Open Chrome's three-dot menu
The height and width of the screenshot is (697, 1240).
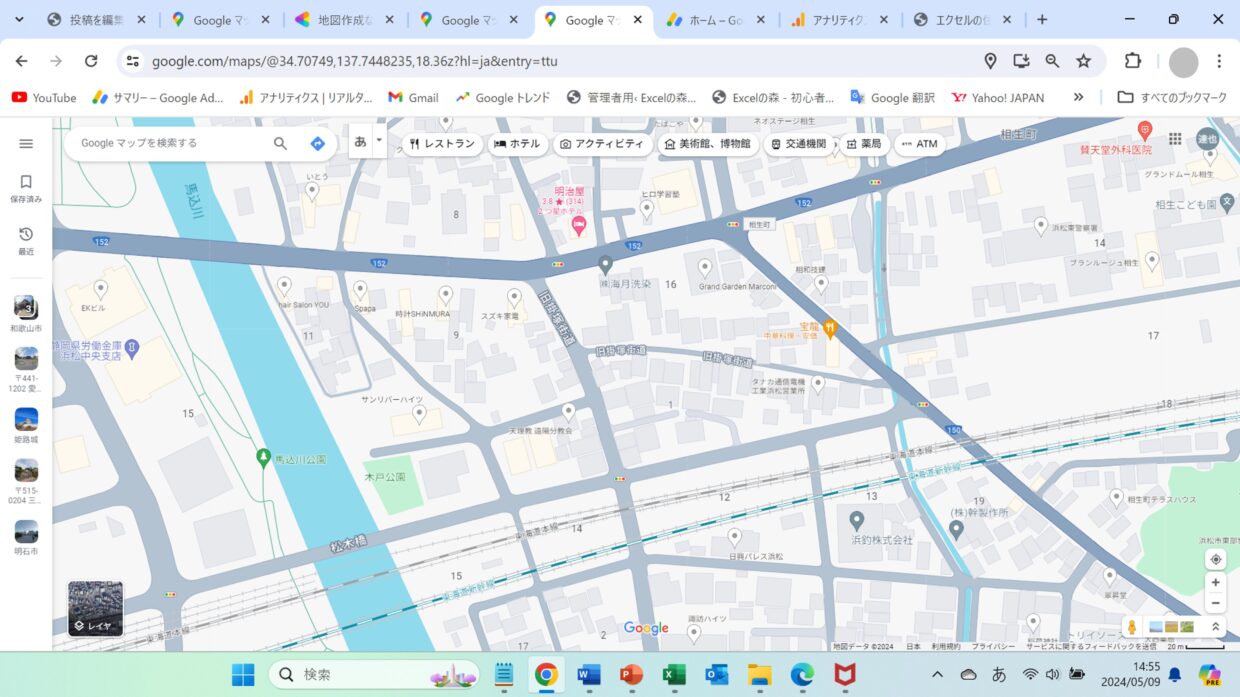[1219, 61]
